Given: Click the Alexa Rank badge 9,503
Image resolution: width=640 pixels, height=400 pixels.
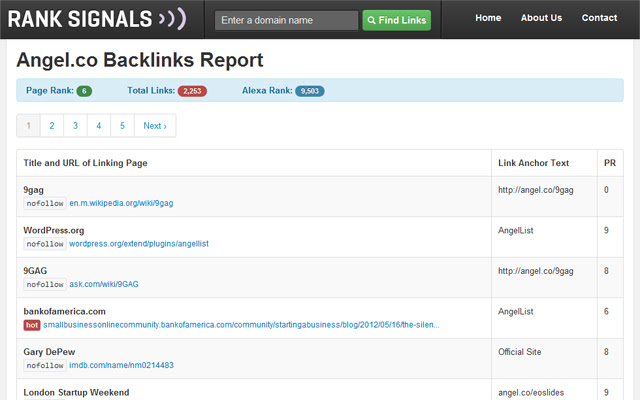Looking at the screenshot, I should (310, 91).
